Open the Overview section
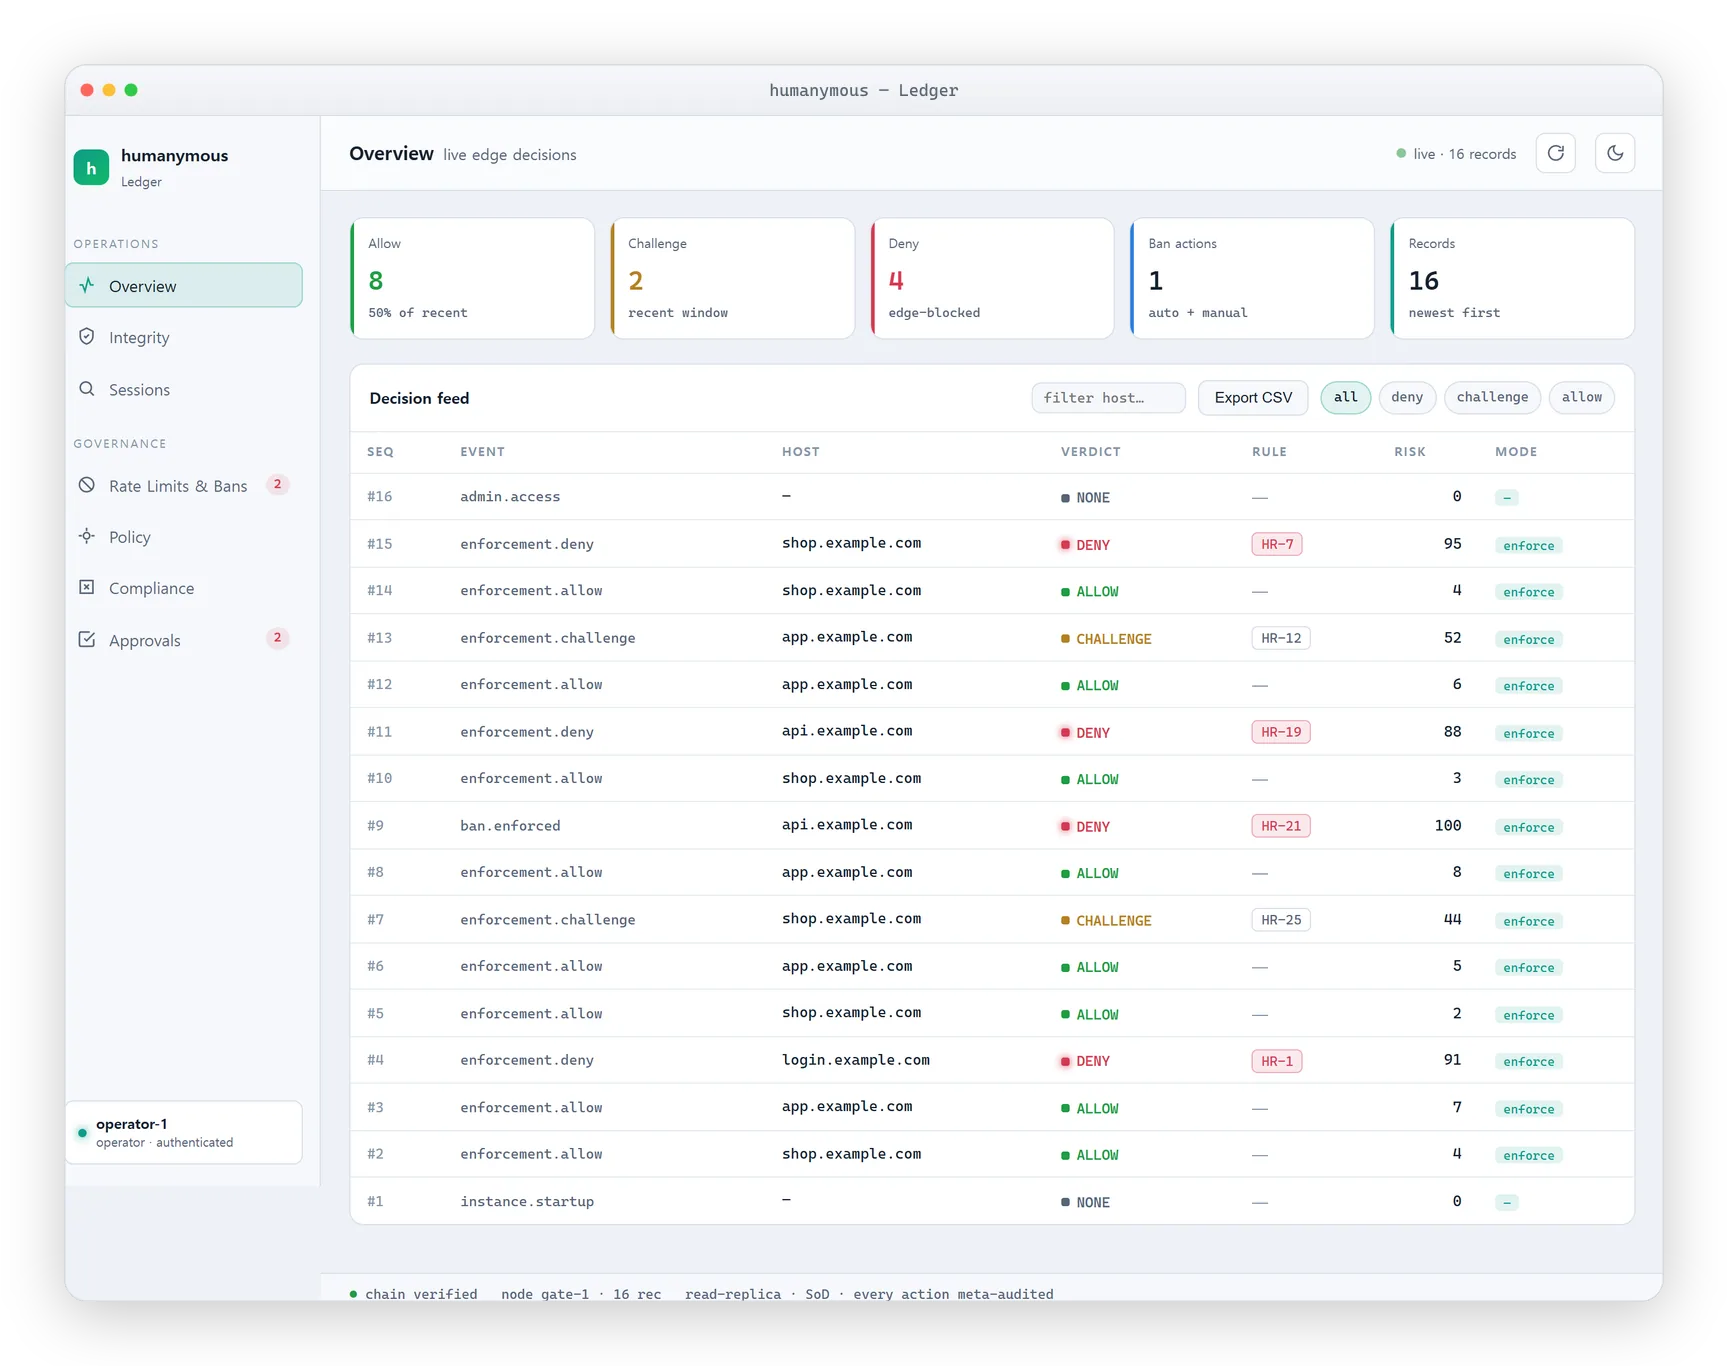The image size is (1728, 1366). (x=184, y=286)
